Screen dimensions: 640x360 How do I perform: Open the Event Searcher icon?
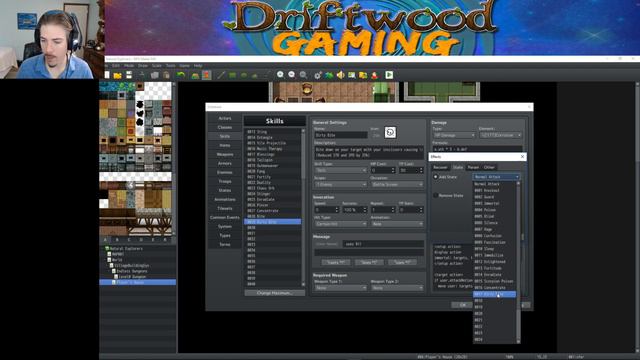click(351, 75)
